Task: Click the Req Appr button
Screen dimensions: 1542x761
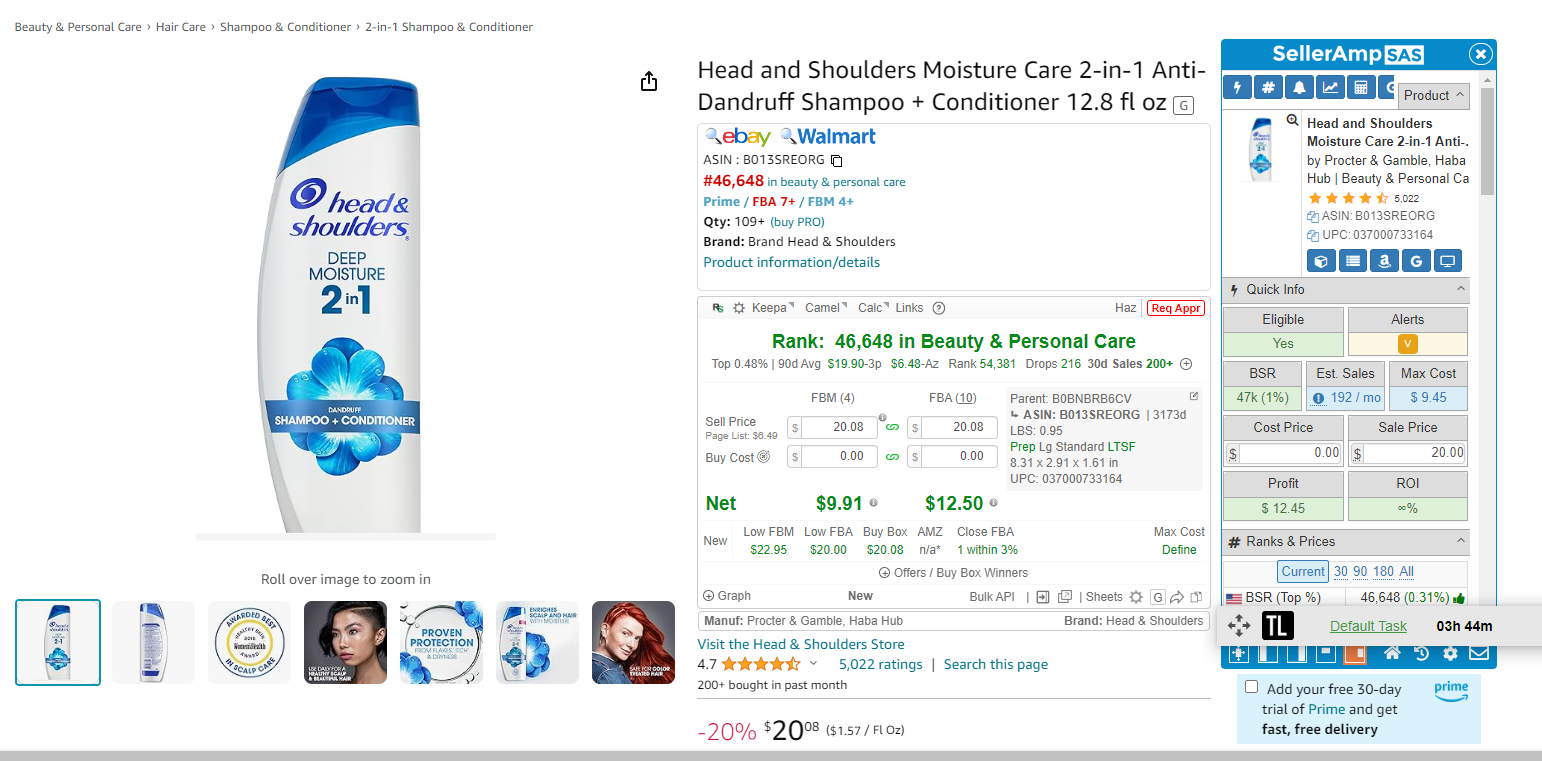Action: (x=1176, y=308)
